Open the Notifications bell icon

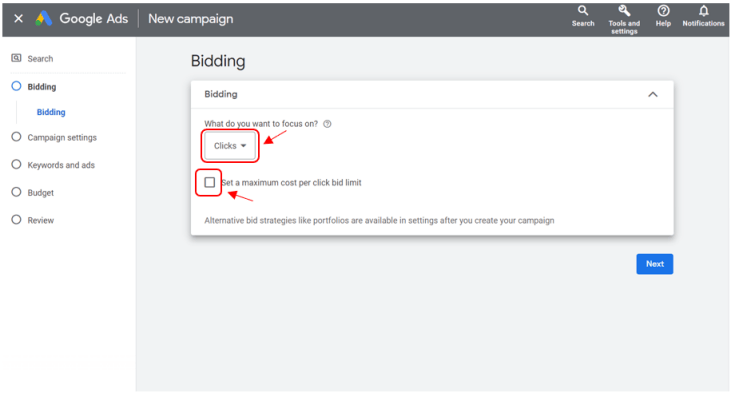pos(703,11)
